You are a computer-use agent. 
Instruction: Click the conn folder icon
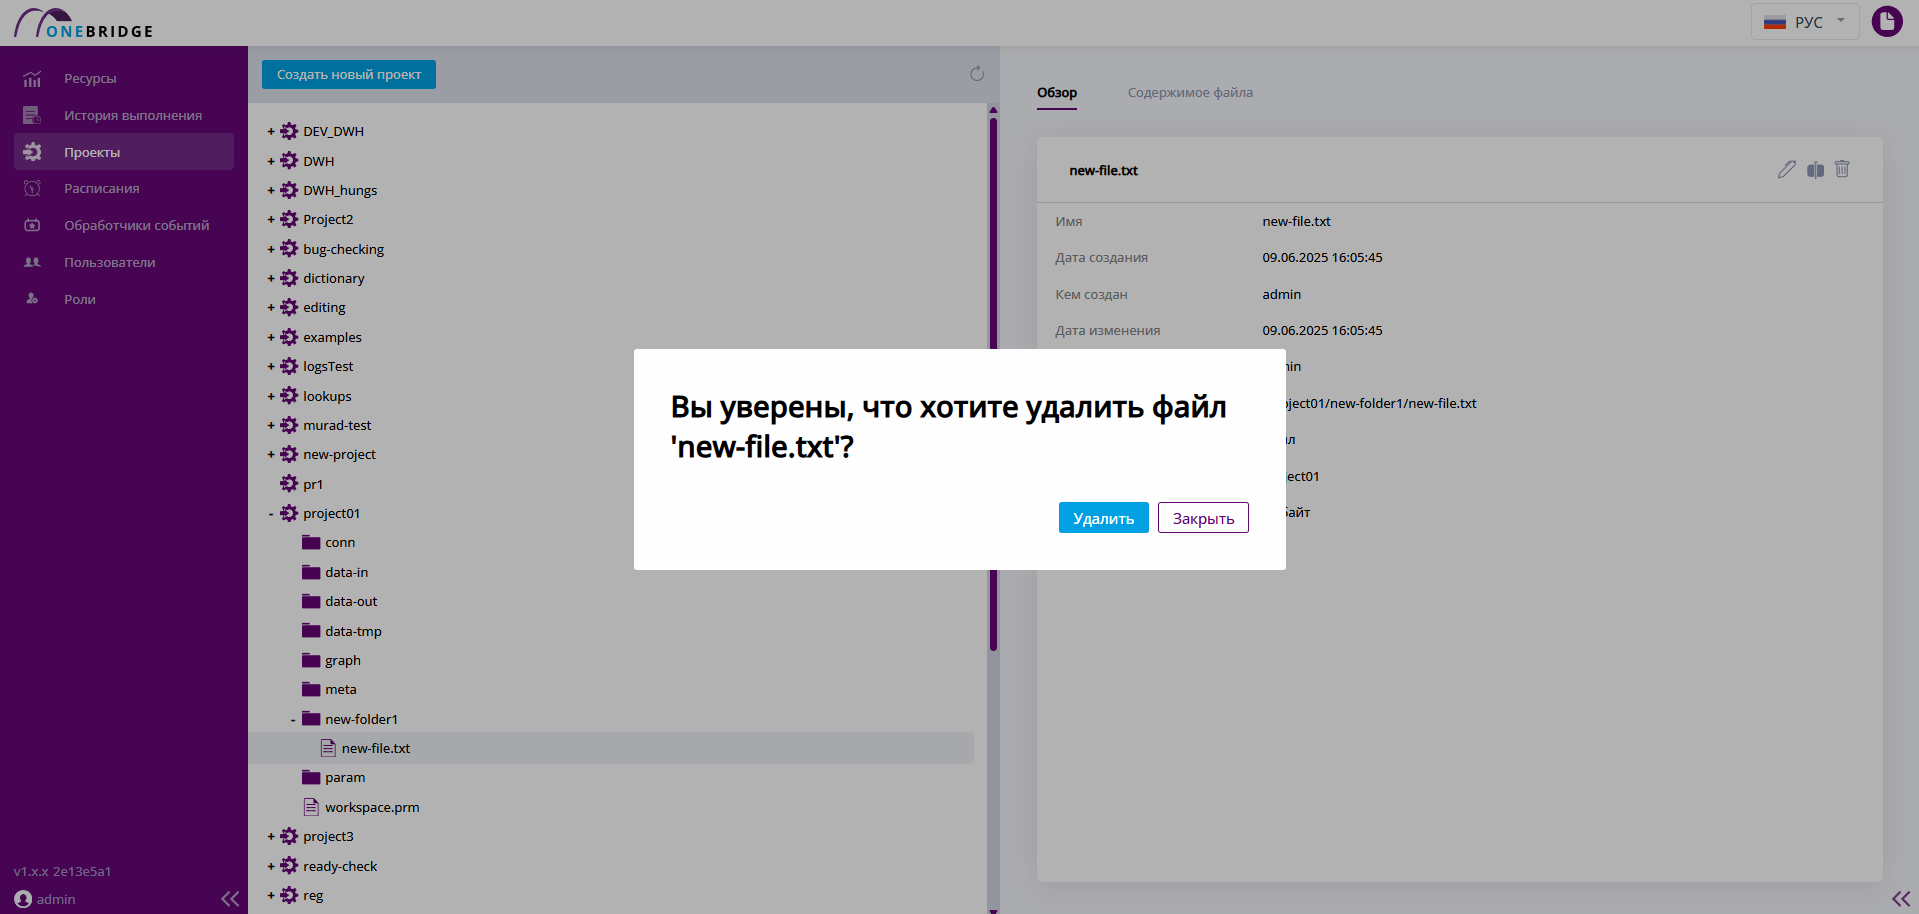point(311,542)
